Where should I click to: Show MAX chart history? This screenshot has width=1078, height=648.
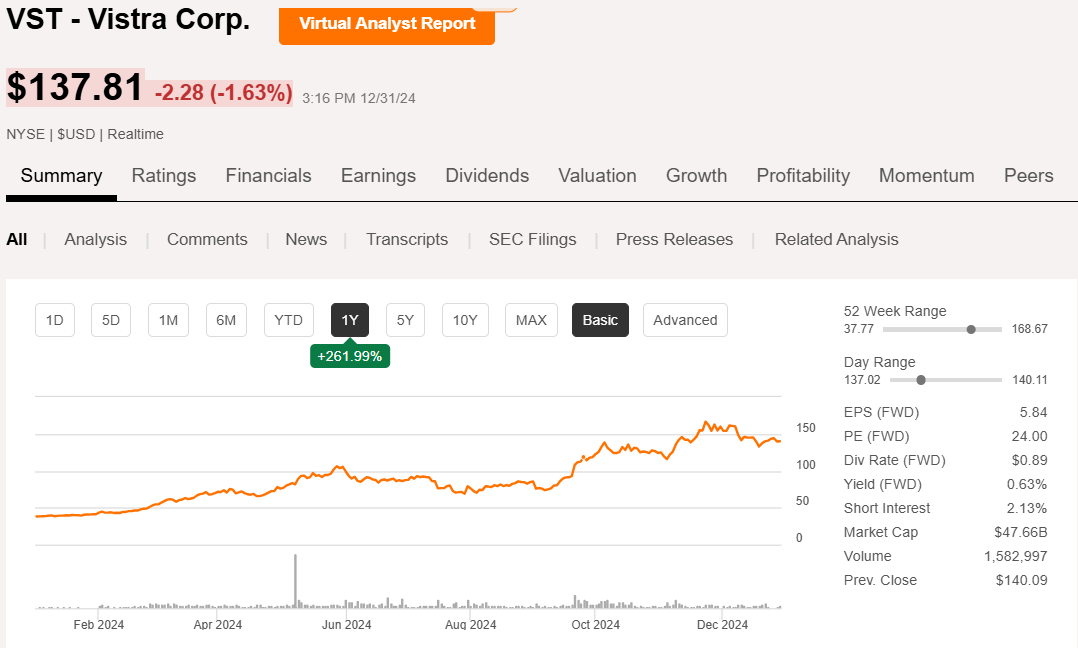click(x=531, y=320)
